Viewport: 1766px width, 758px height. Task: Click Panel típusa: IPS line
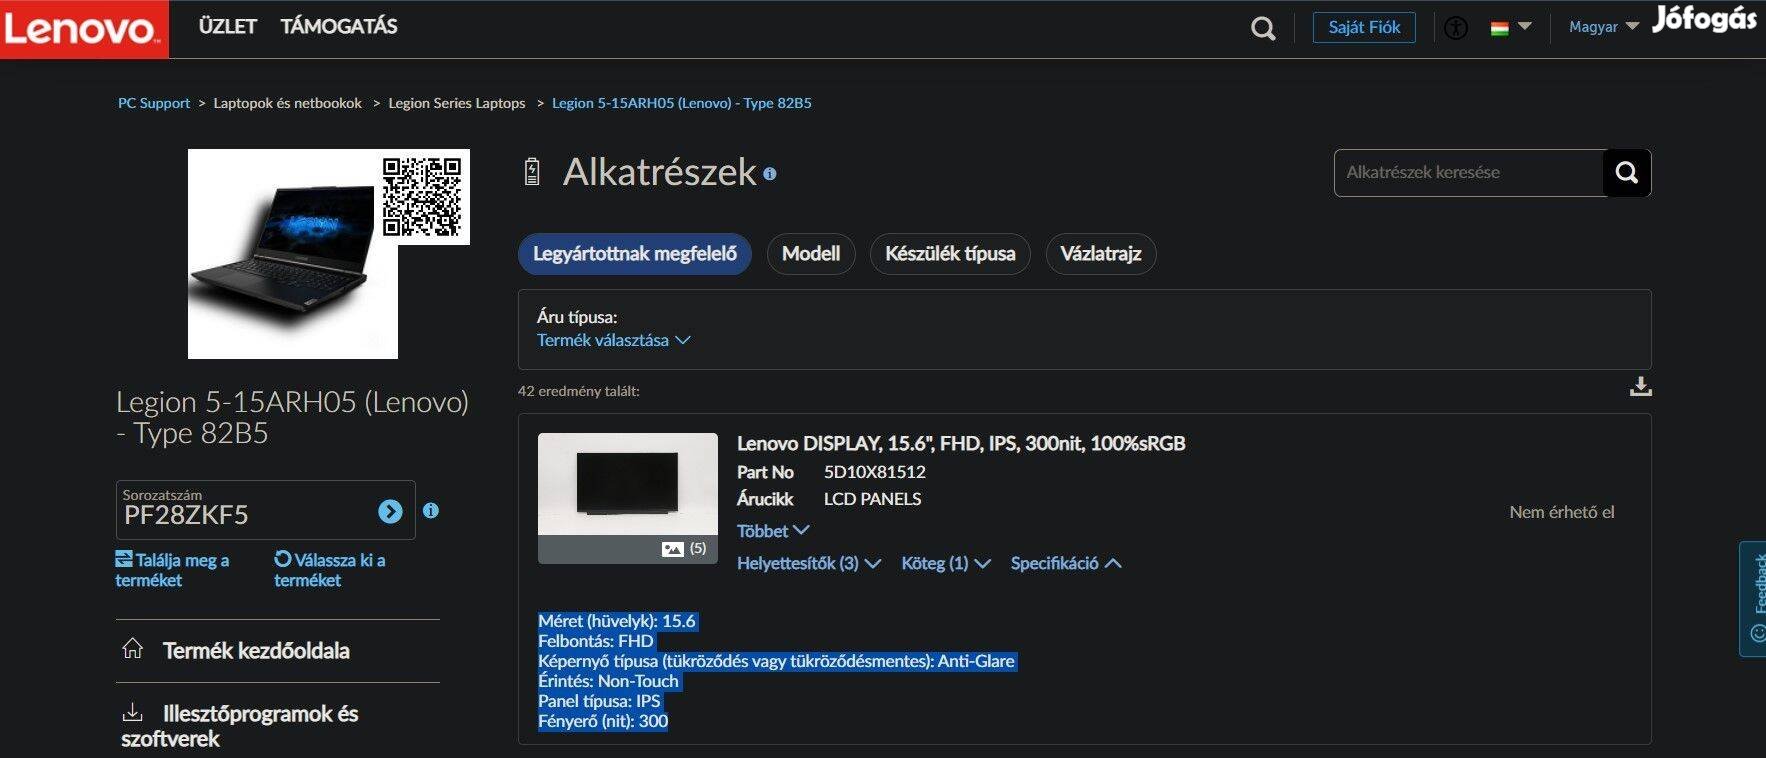[599, 701]
